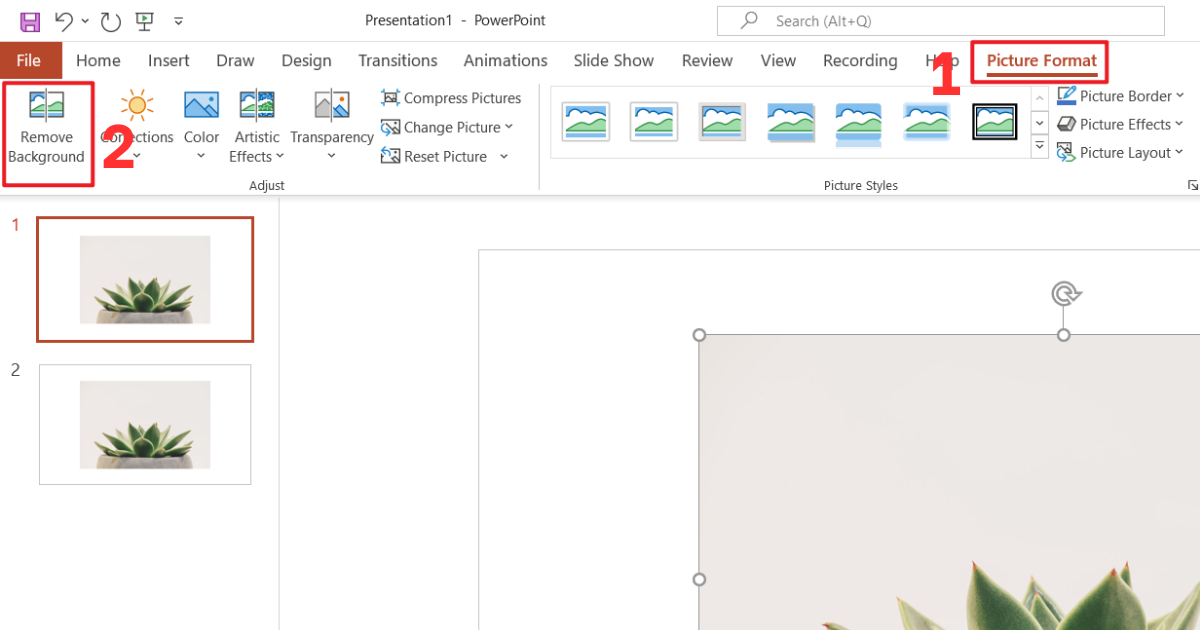
Task: Expand the Change Picture dropdown arrow
Action: coord(509,127)
